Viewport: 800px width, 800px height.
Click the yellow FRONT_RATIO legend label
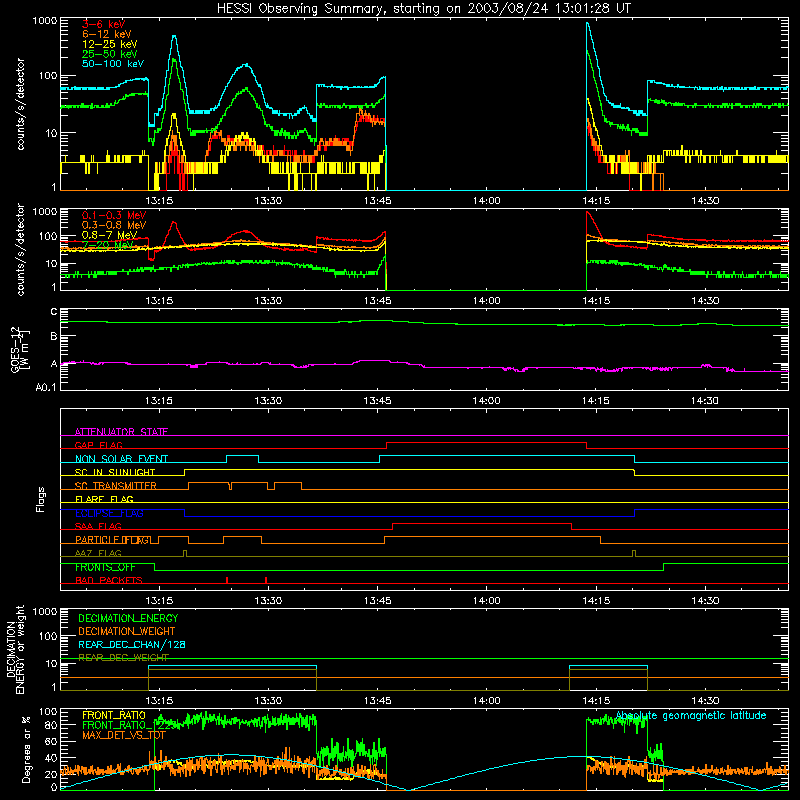coord(114,715)
